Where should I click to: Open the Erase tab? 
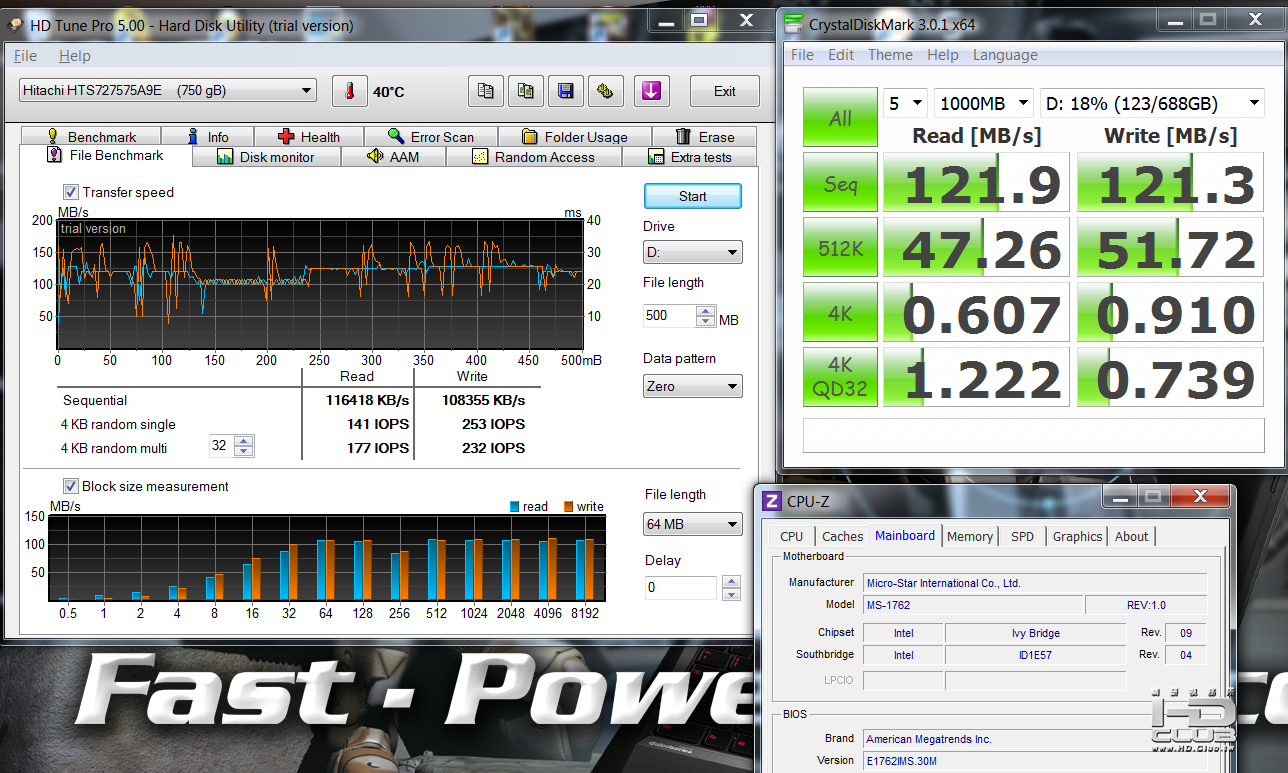(705, 137)
